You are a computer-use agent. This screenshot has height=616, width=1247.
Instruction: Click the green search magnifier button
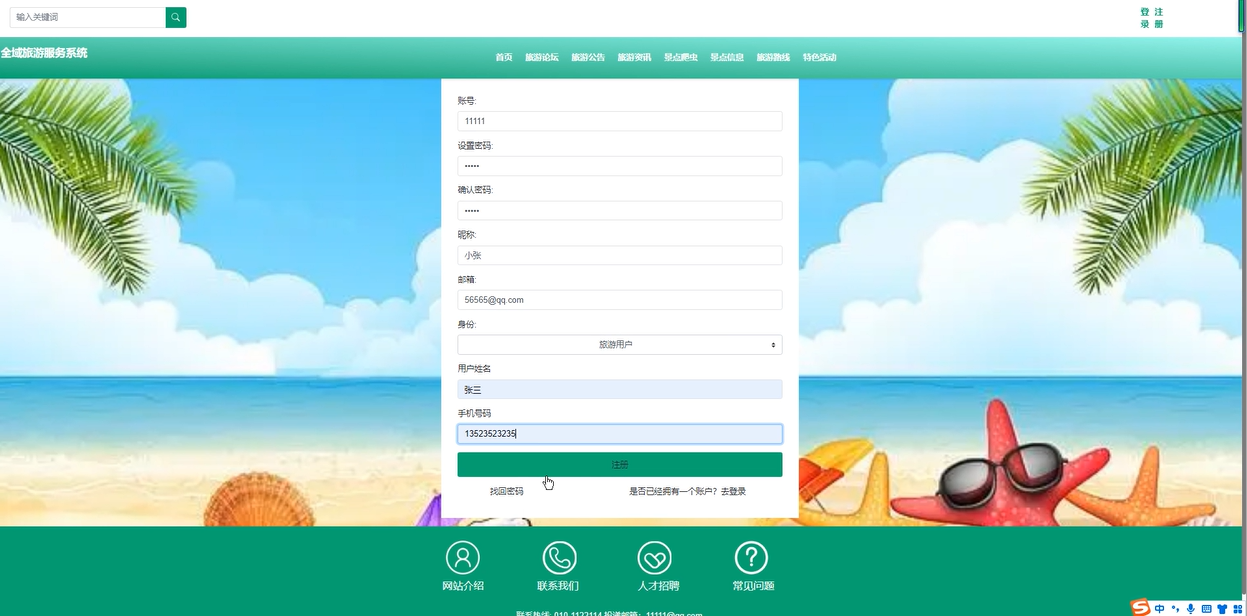tap(176, 17)
